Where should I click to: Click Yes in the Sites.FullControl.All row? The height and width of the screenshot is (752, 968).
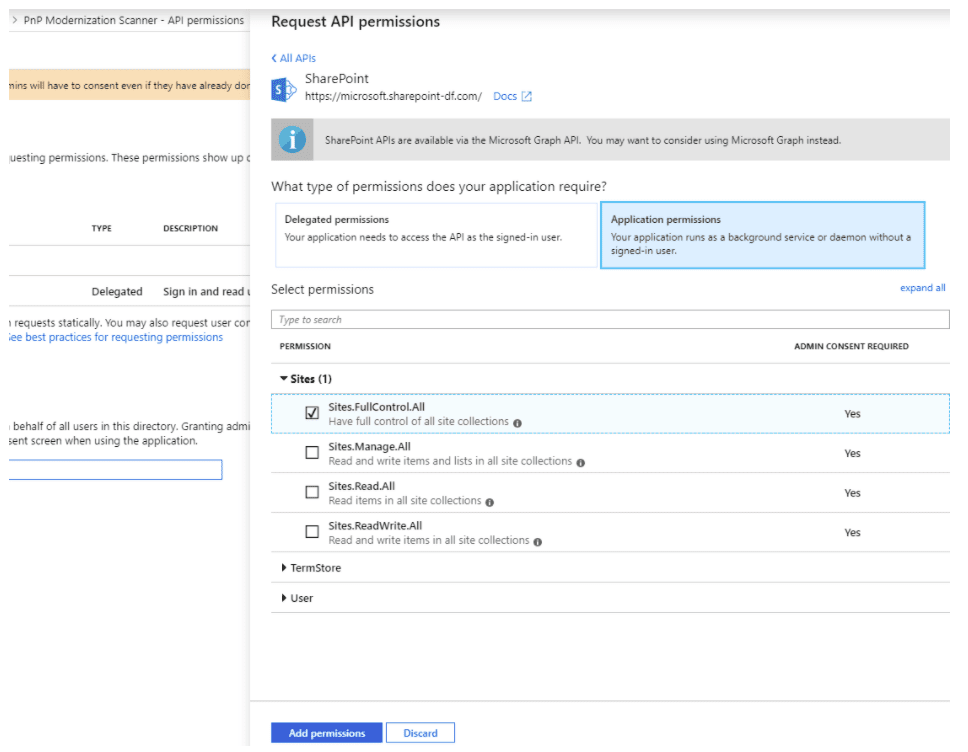(x=853, y=414)
